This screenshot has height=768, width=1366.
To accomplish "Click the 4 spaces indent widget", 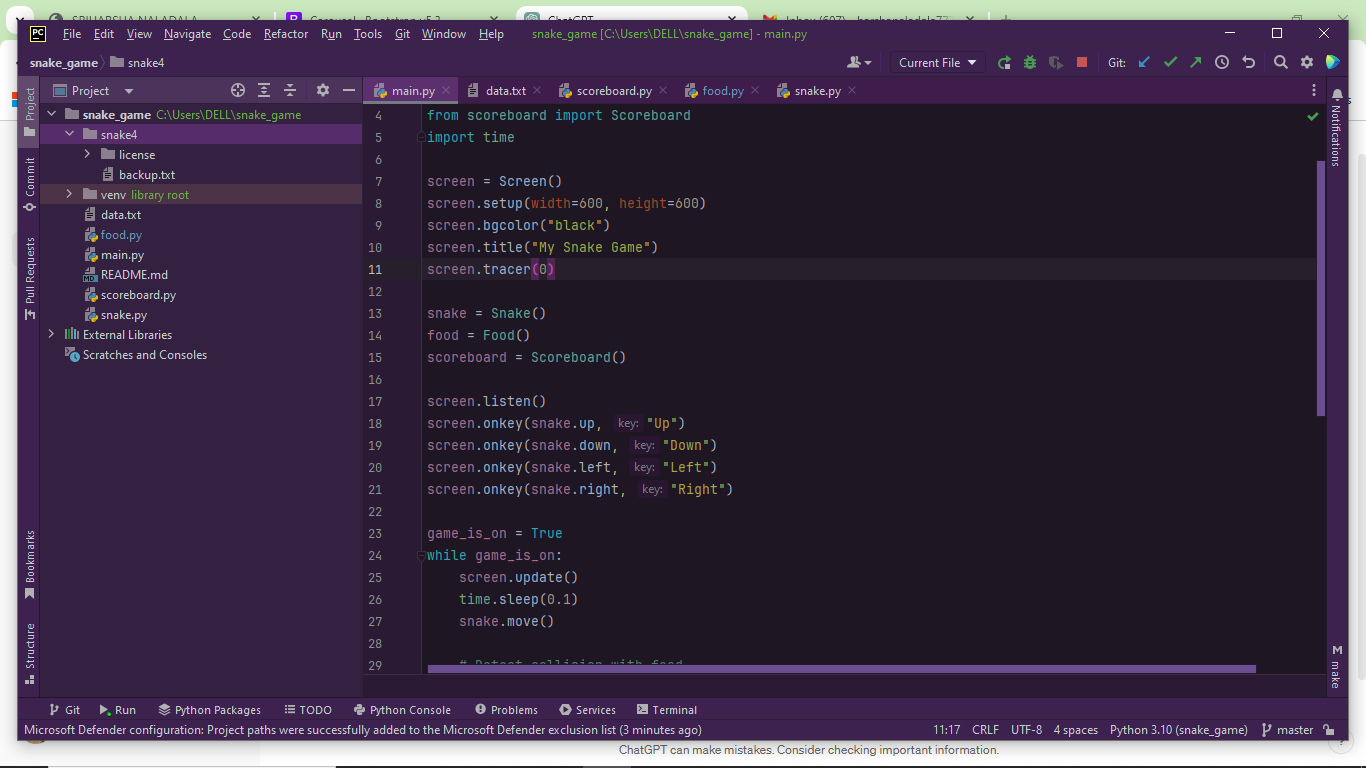I will pos(1075,730).
